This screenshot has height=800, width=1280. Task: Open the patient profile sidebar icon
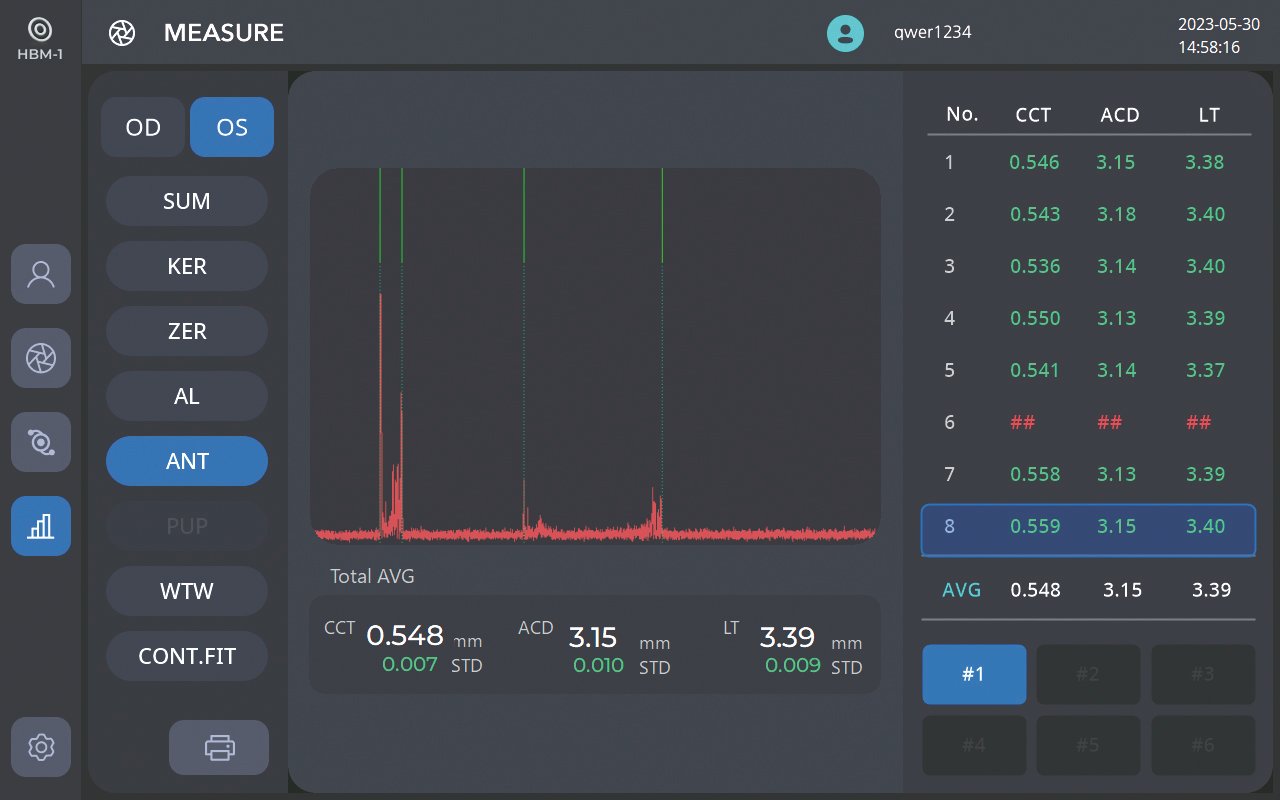coord(41,274)
